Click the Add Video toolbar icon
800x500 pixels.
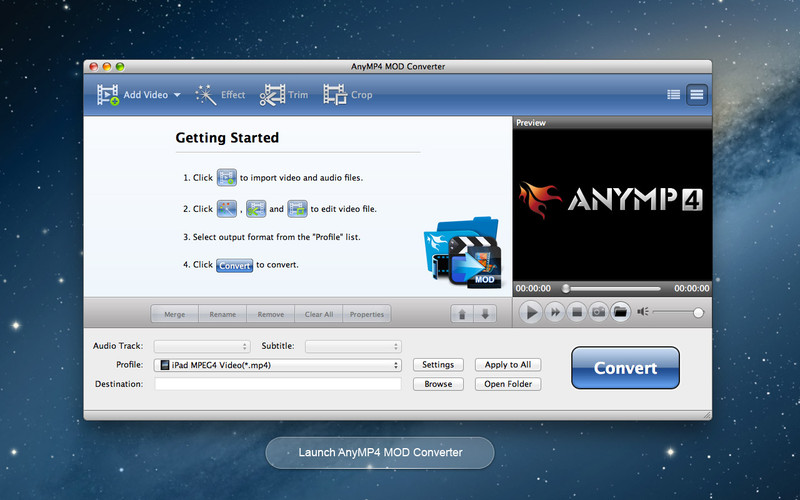tap(108, 95)
